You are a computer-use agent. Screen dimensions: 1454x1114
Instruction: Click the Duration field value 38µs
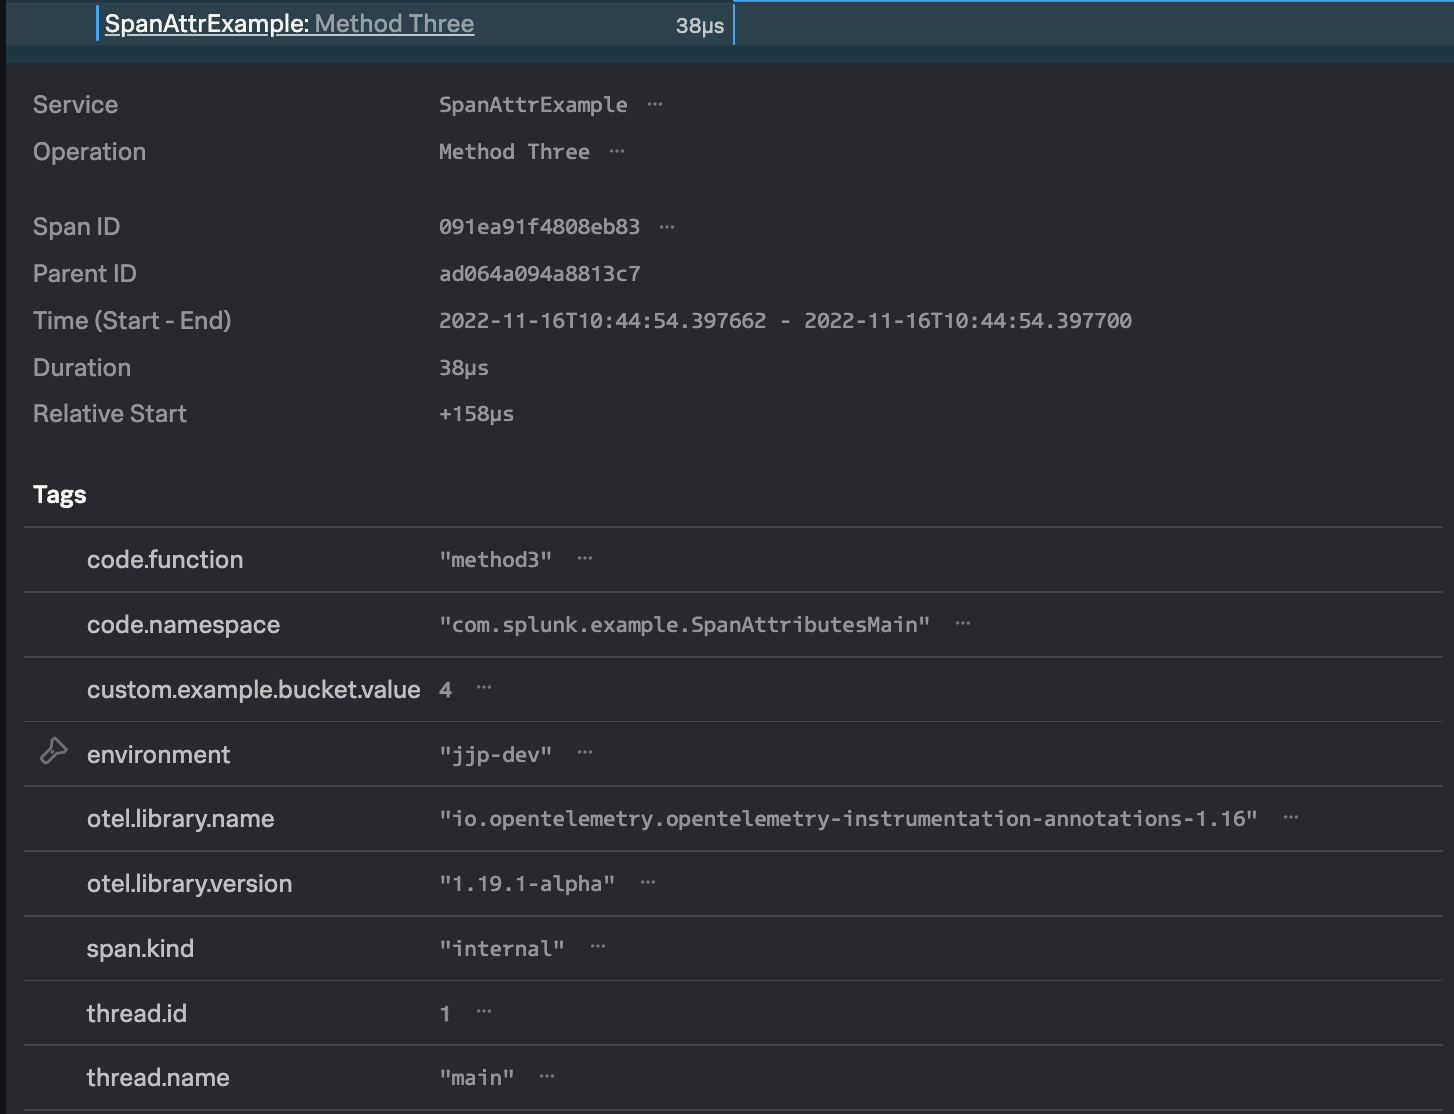tap(463, 367)
